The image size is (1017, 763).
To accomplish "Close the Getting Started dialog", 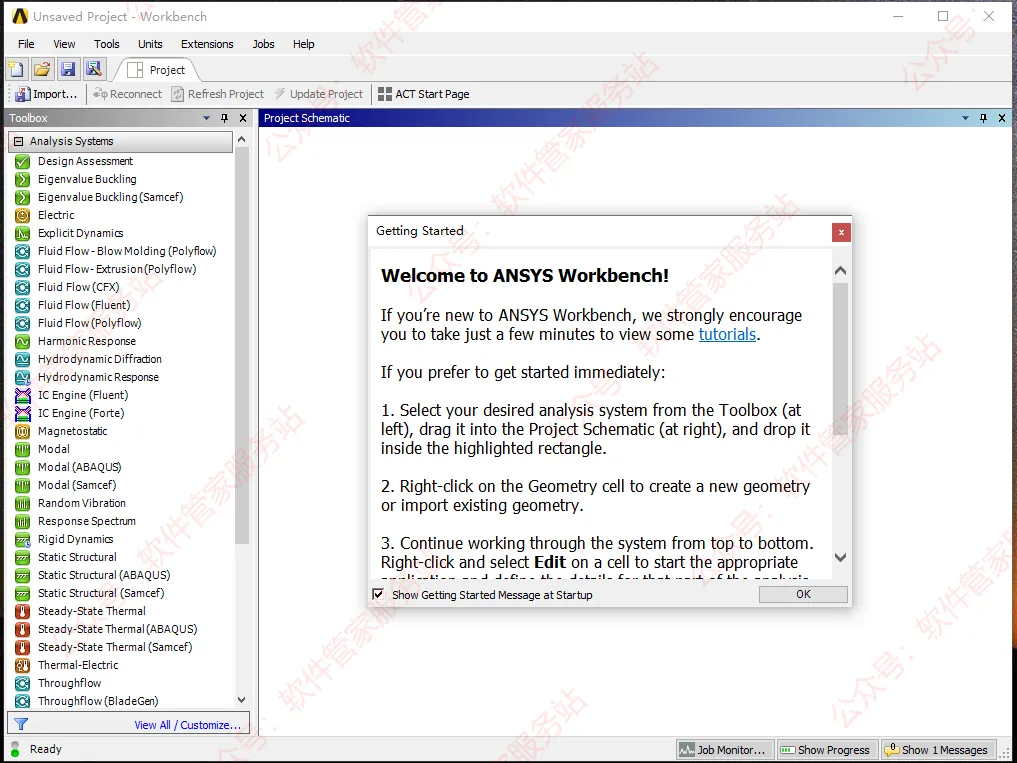I will (841, 232).
